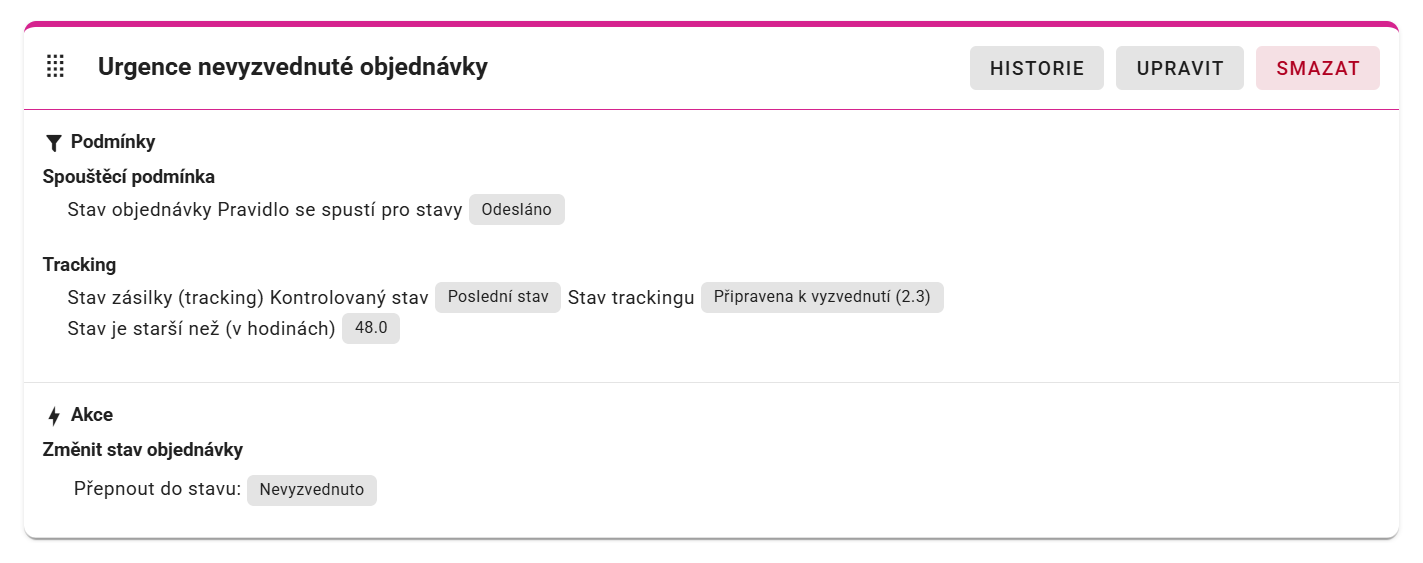Click the Stav trackingu label
The height and width of the screenshot is (563, 1423).
point(630,298)
